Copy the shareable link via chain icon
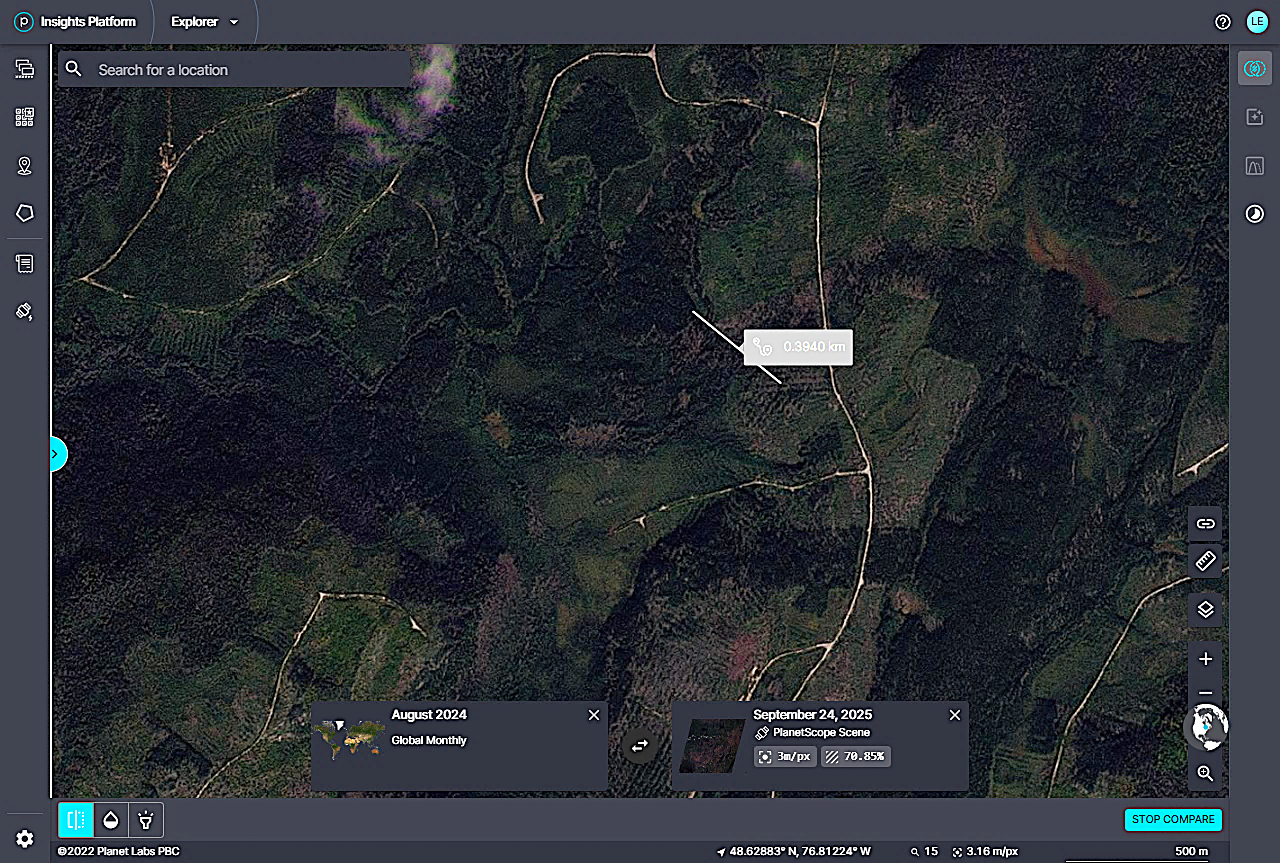The width and height of the screenshot is (1280, 863). pos(1205,523)
